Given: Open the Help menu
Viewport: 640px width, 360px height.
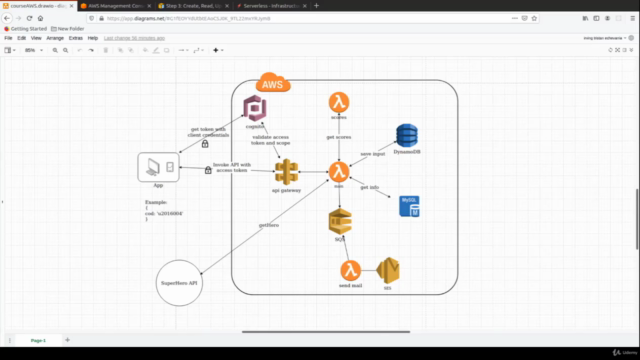Looking at the screenshot, I should pyautogui.click(x=93, y=38).
